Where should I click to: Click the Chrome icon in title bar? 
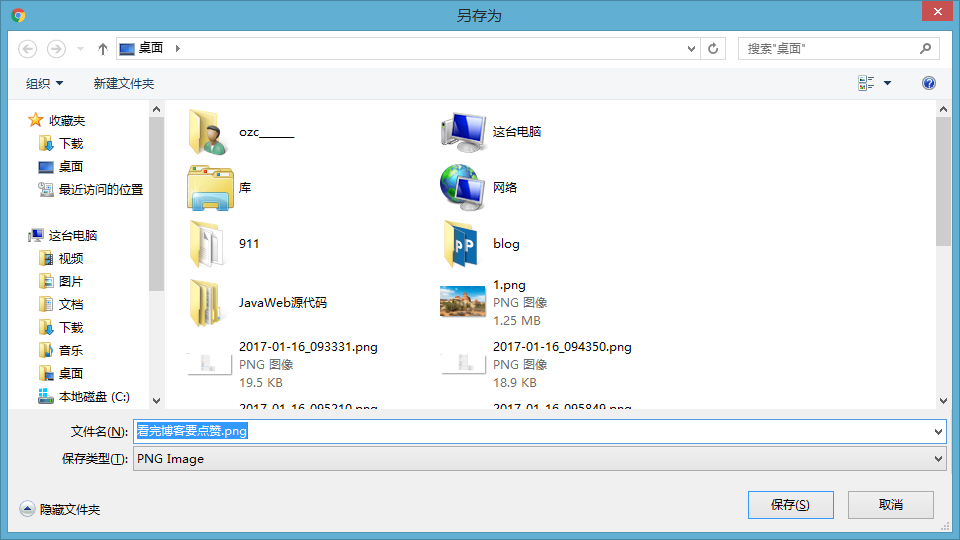tap(18, 15)
